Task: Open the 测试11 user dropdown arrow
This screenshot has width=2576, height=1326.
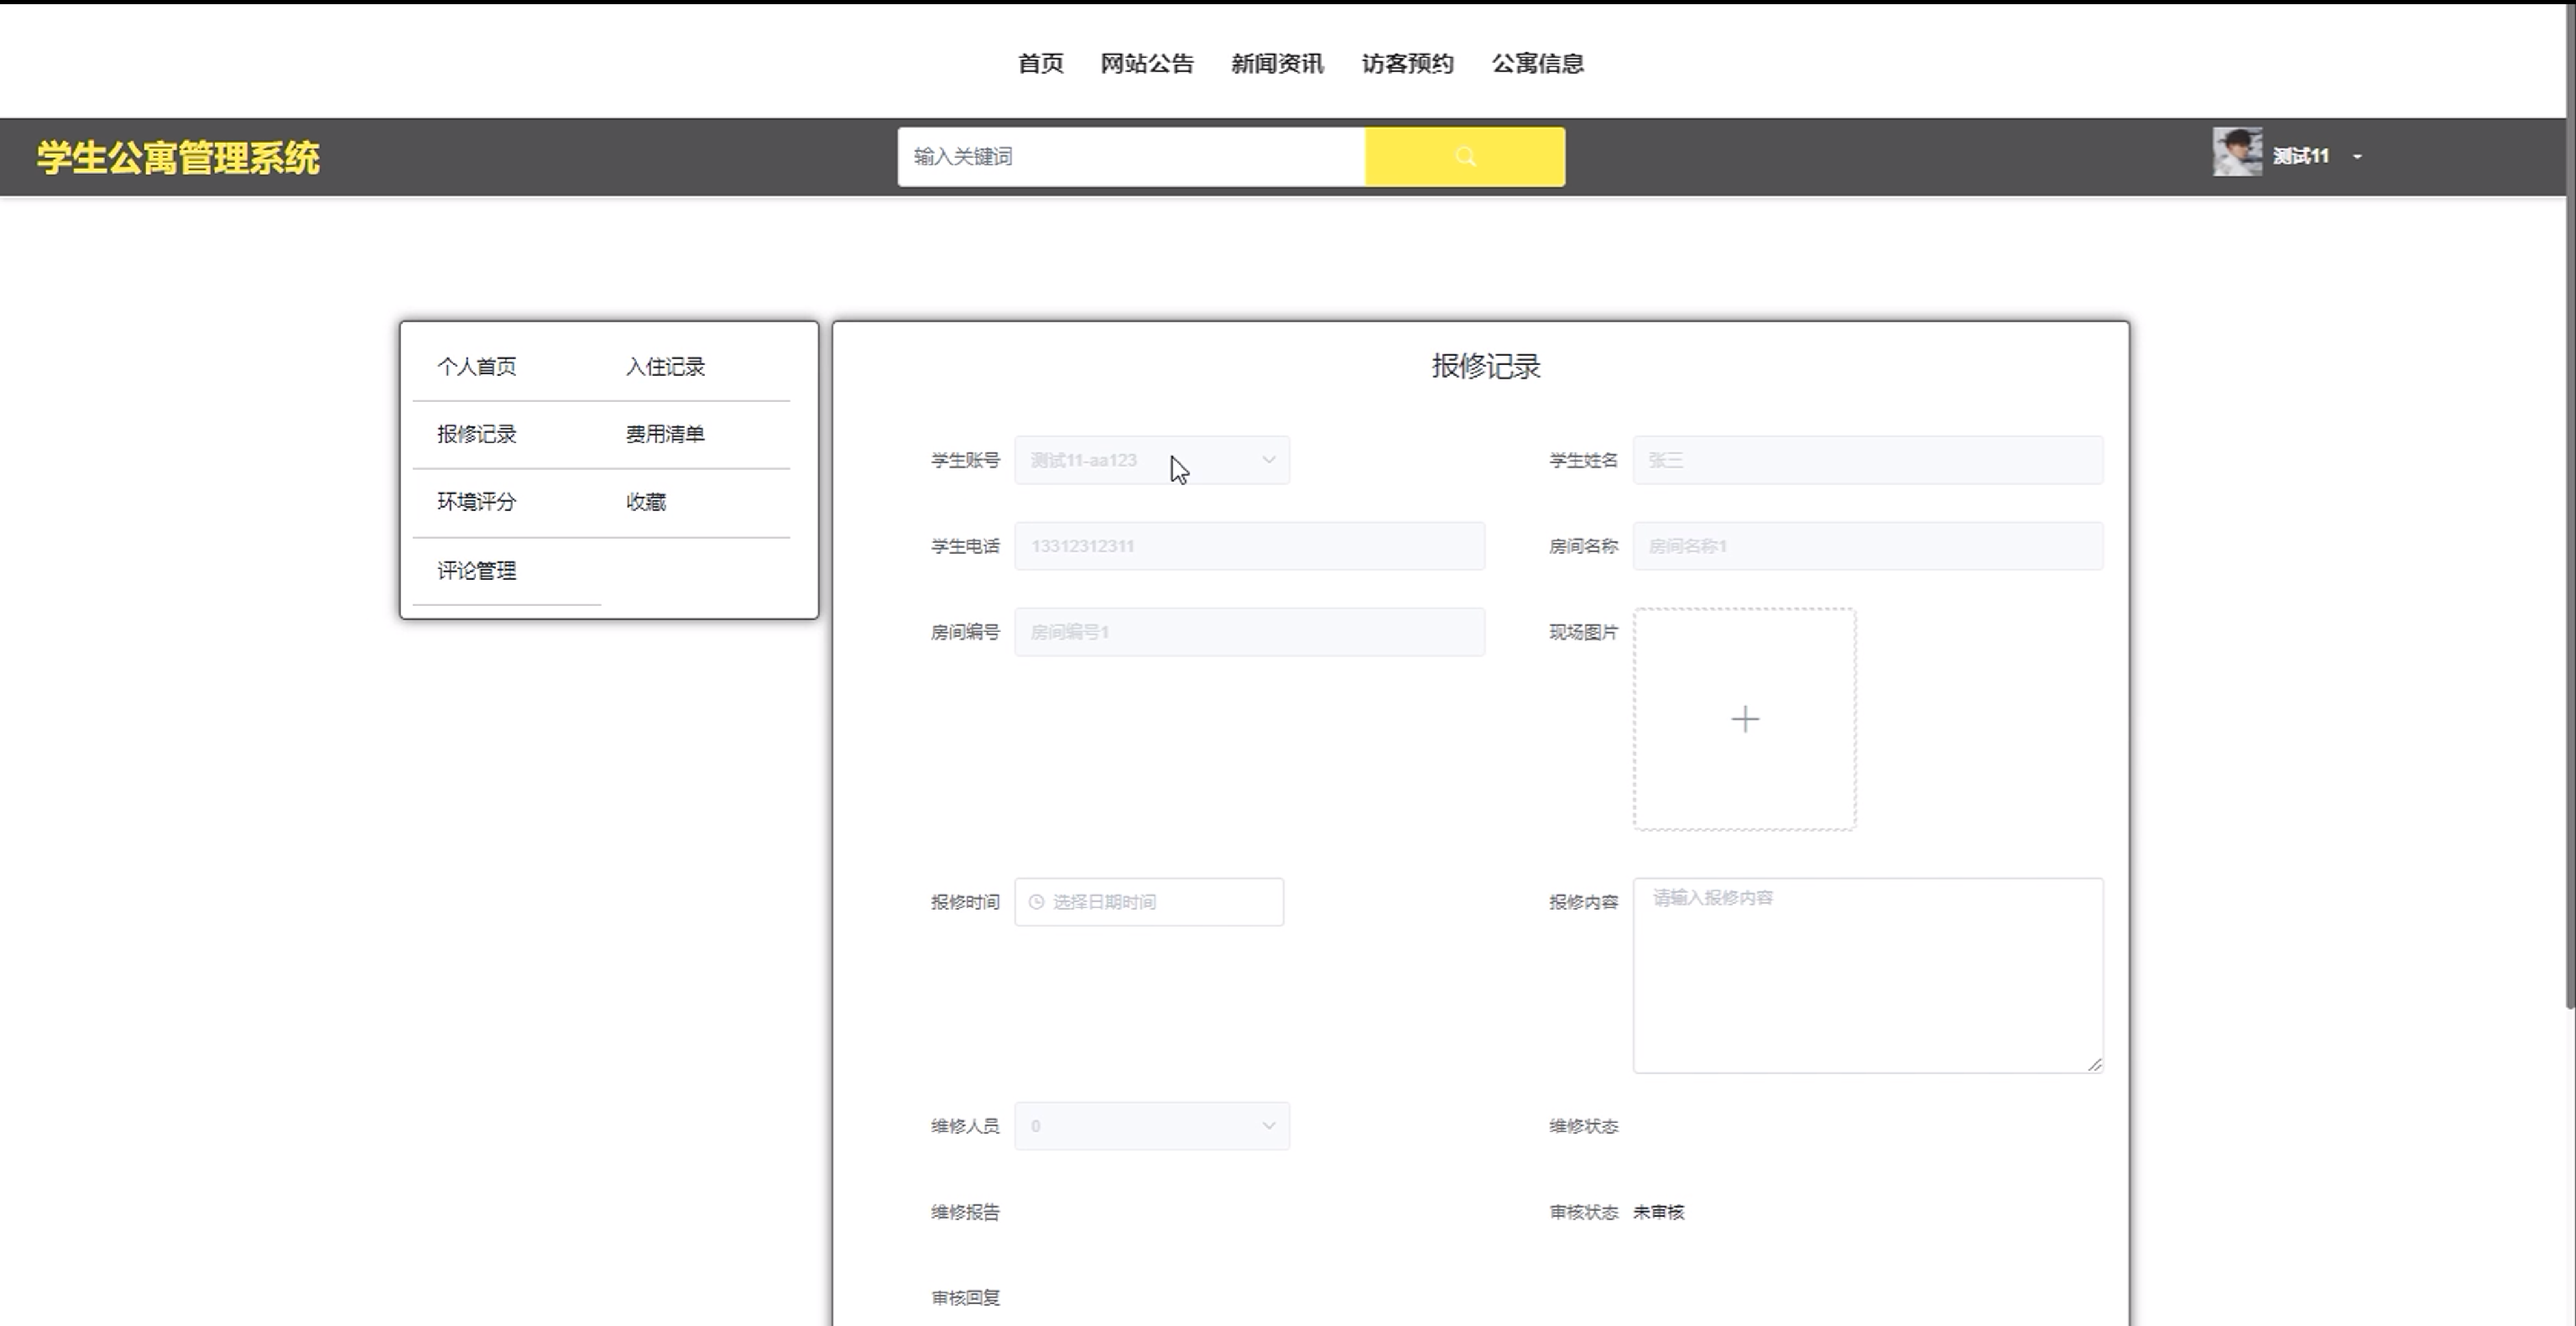Action: (x=2357, y=157)
